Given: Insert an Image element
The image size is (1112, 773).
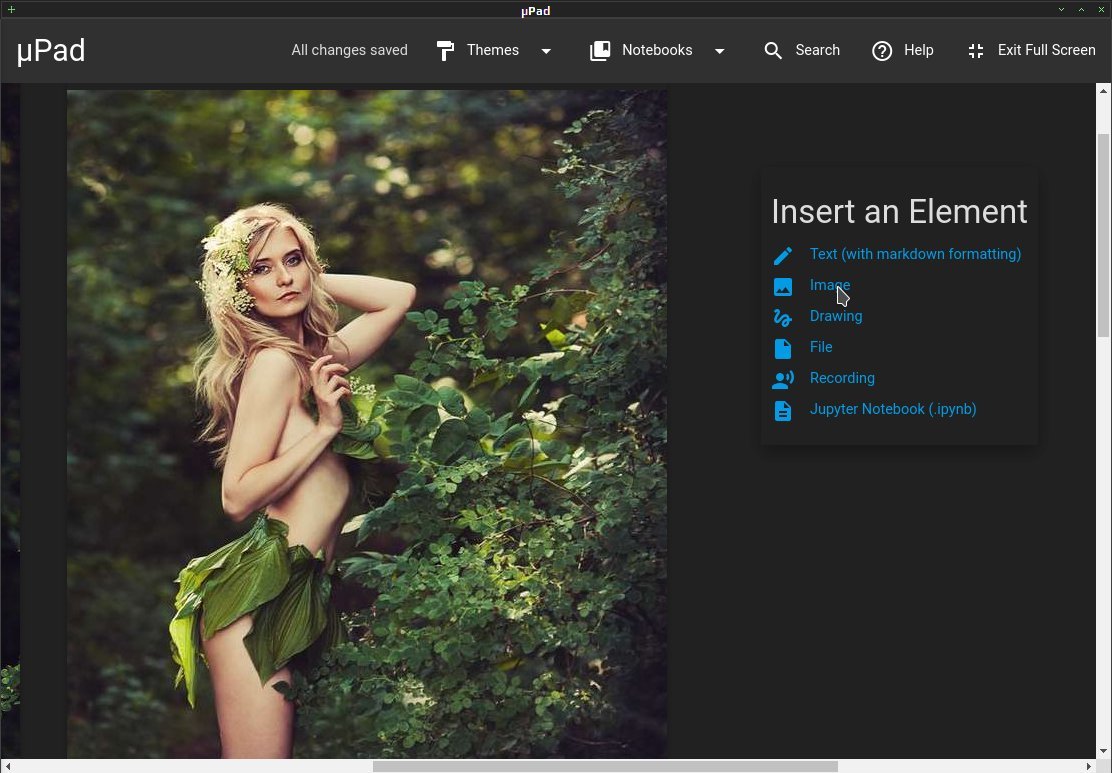Looking at the screenshot, I should [830, 285].
